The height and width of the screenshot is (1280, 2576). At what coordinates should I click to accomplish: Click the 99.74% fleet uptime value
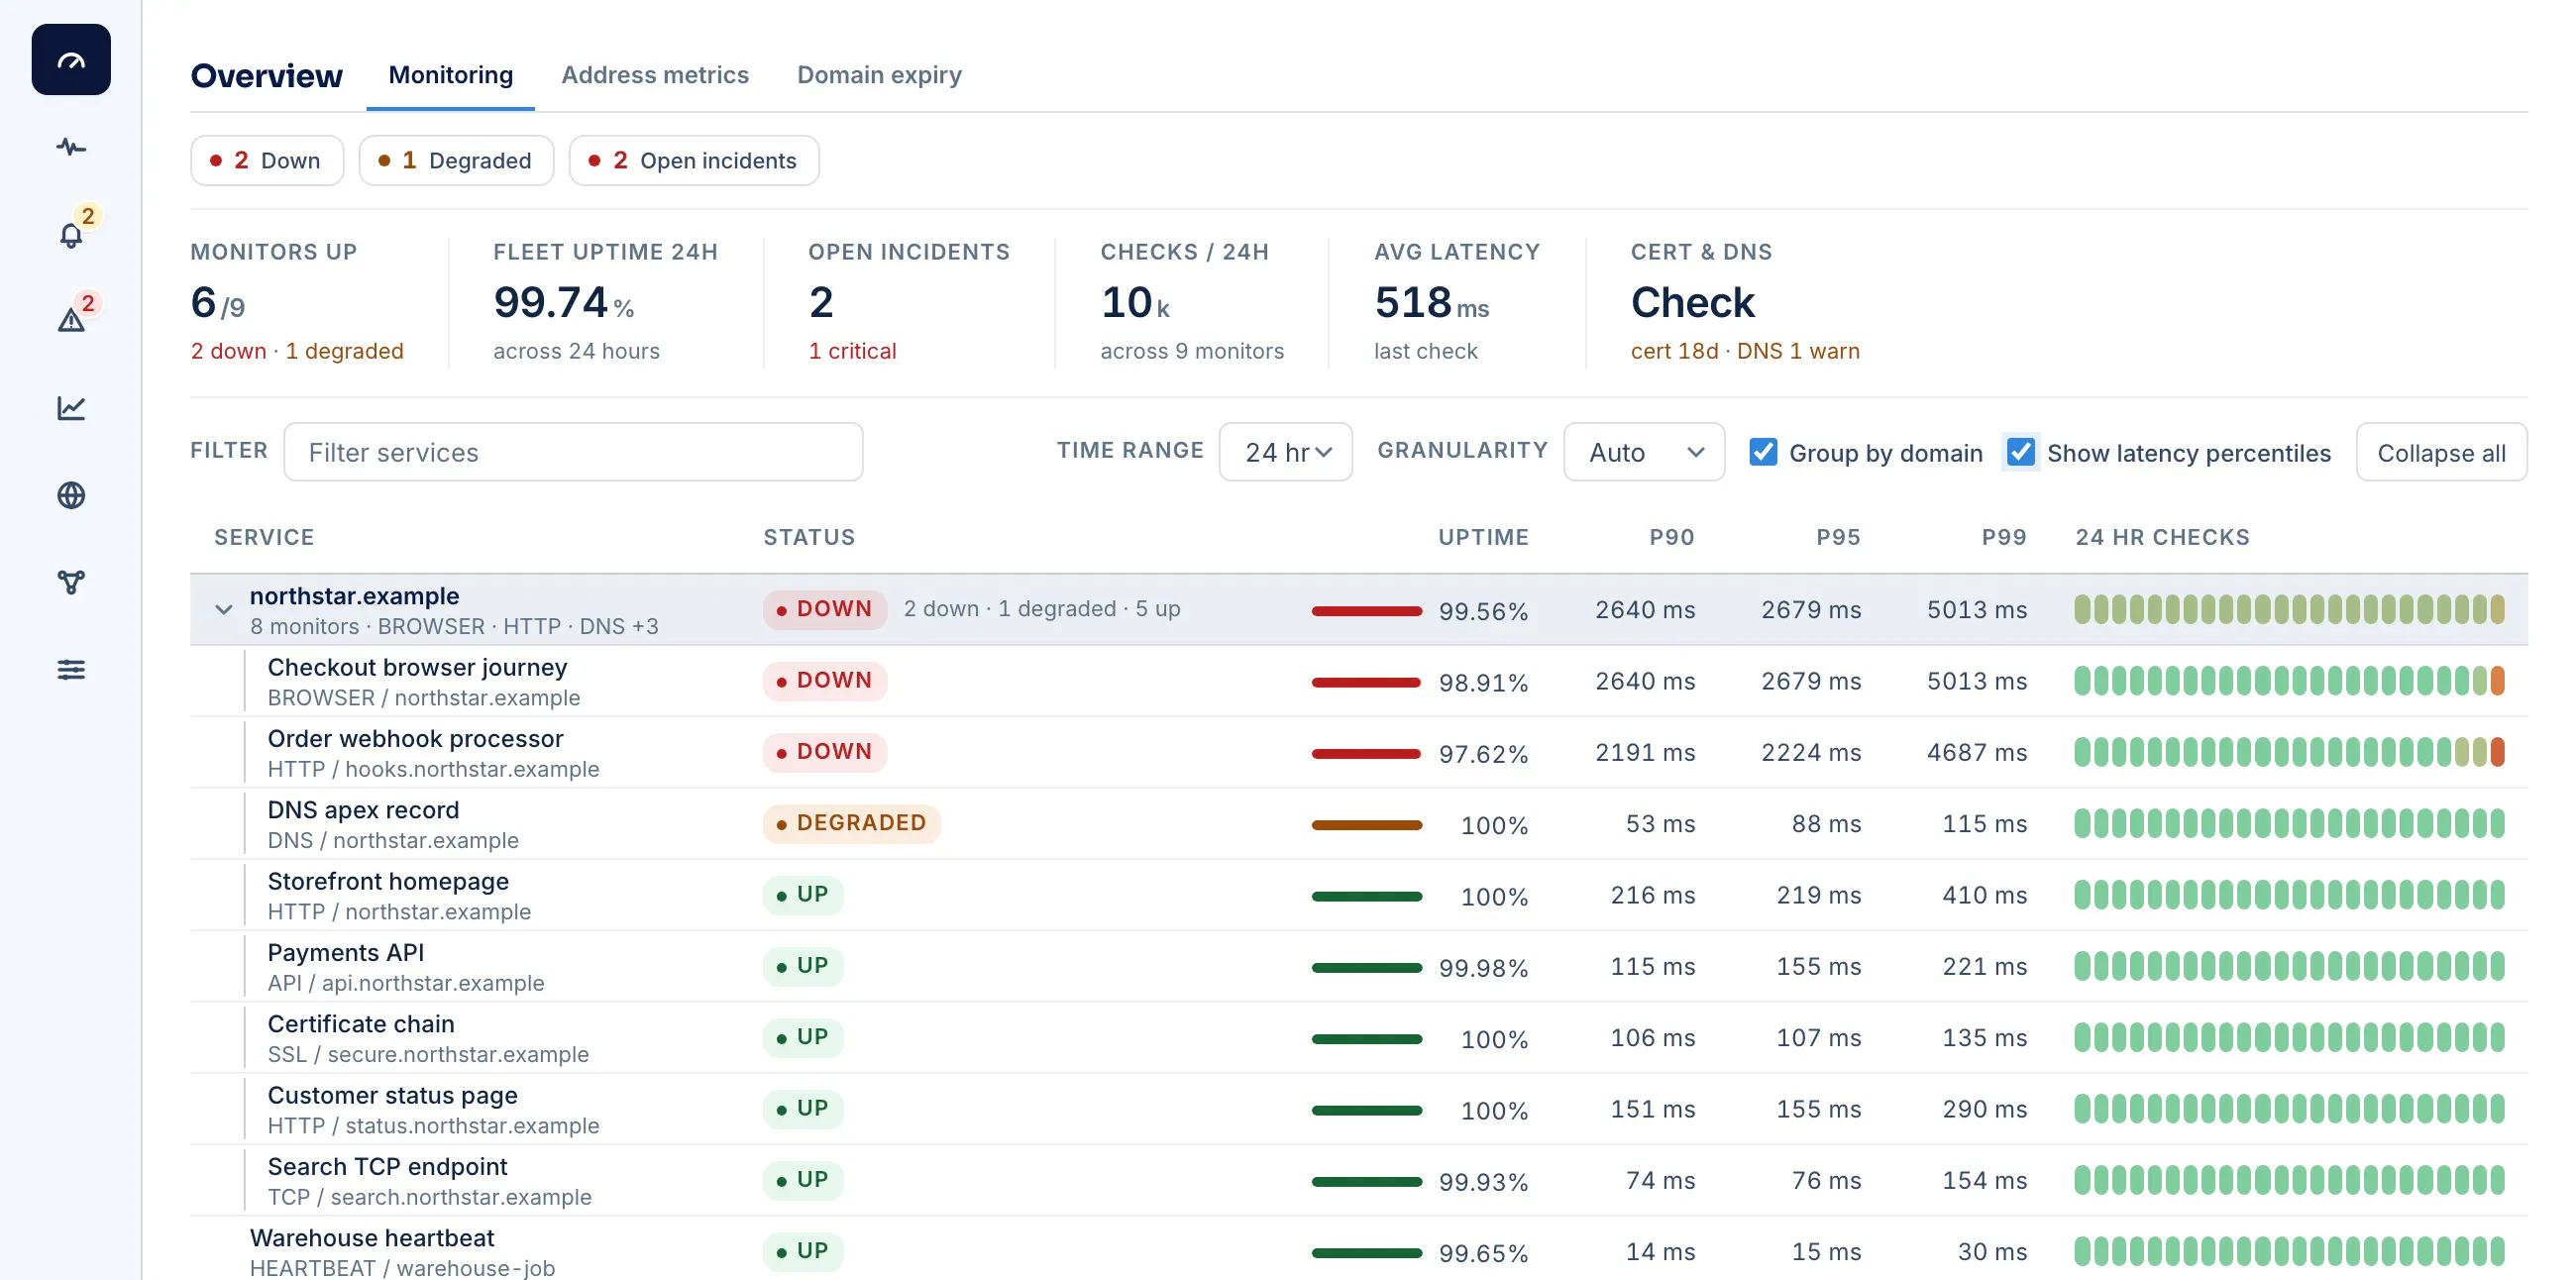click(x=564, y=303)
